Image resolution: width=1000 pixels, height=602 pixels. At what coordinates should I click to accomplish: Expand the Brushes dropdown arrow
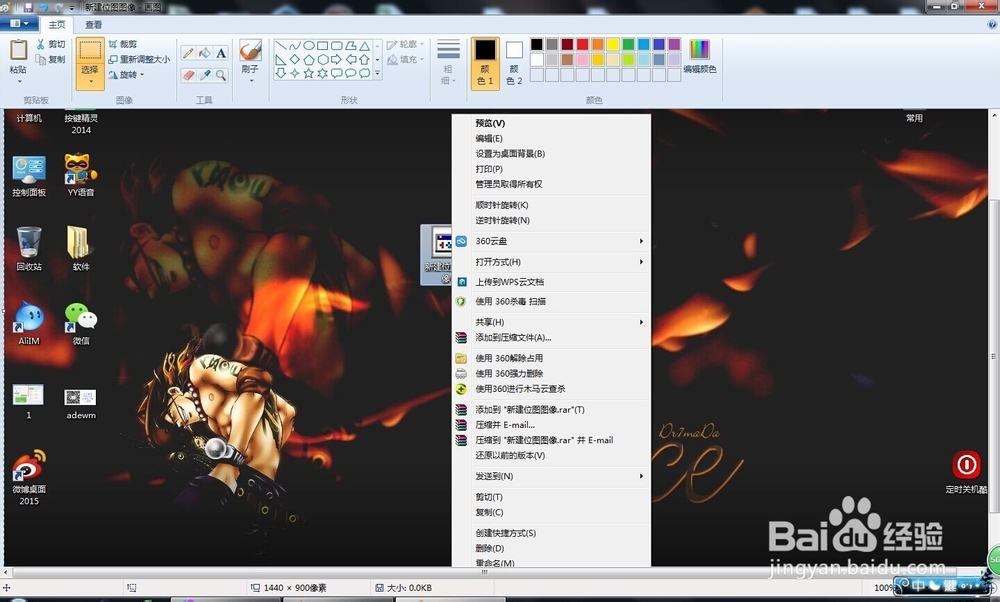(250, 80)
